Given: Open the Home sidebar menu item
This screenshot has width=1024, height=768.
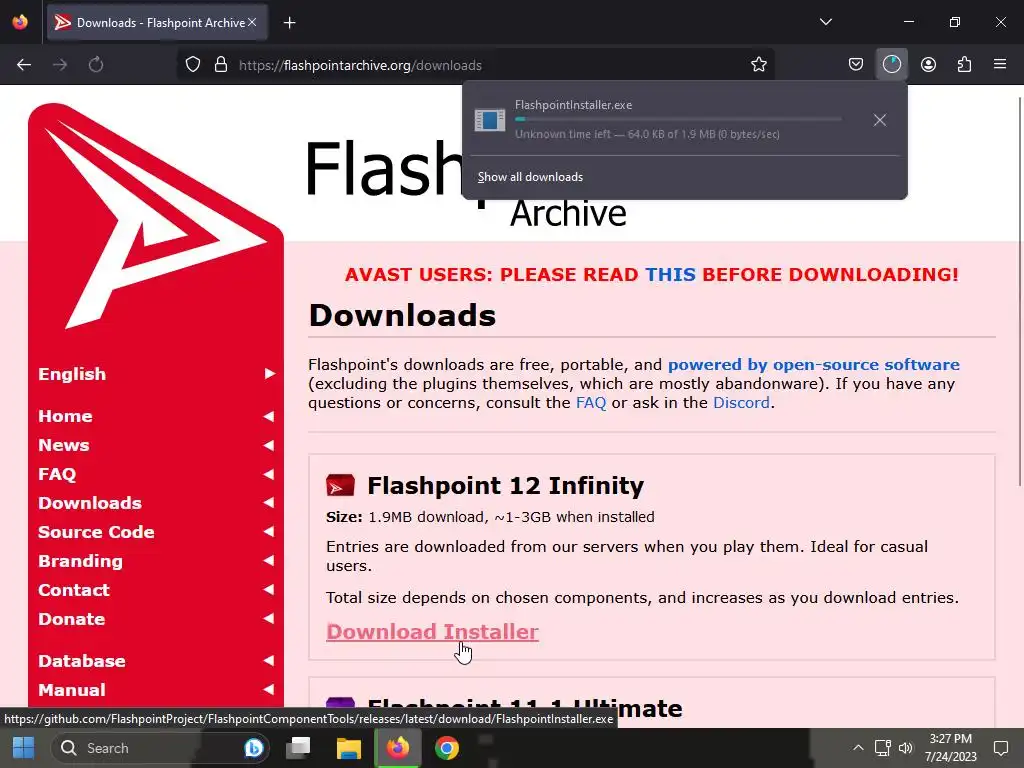Looking at the screenshot, I should pos(156,417).
